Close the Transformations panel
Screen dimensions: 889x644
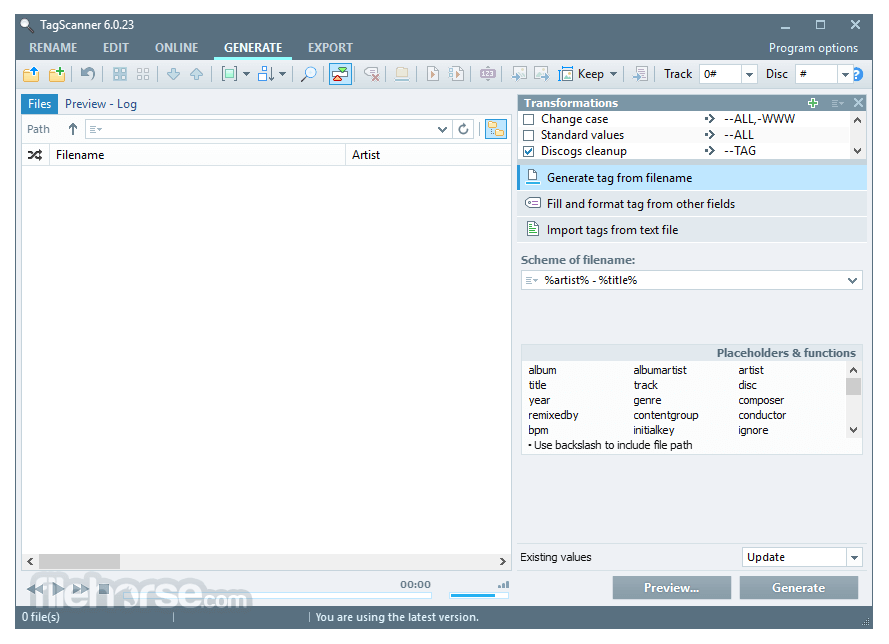(x=858, y=103)
